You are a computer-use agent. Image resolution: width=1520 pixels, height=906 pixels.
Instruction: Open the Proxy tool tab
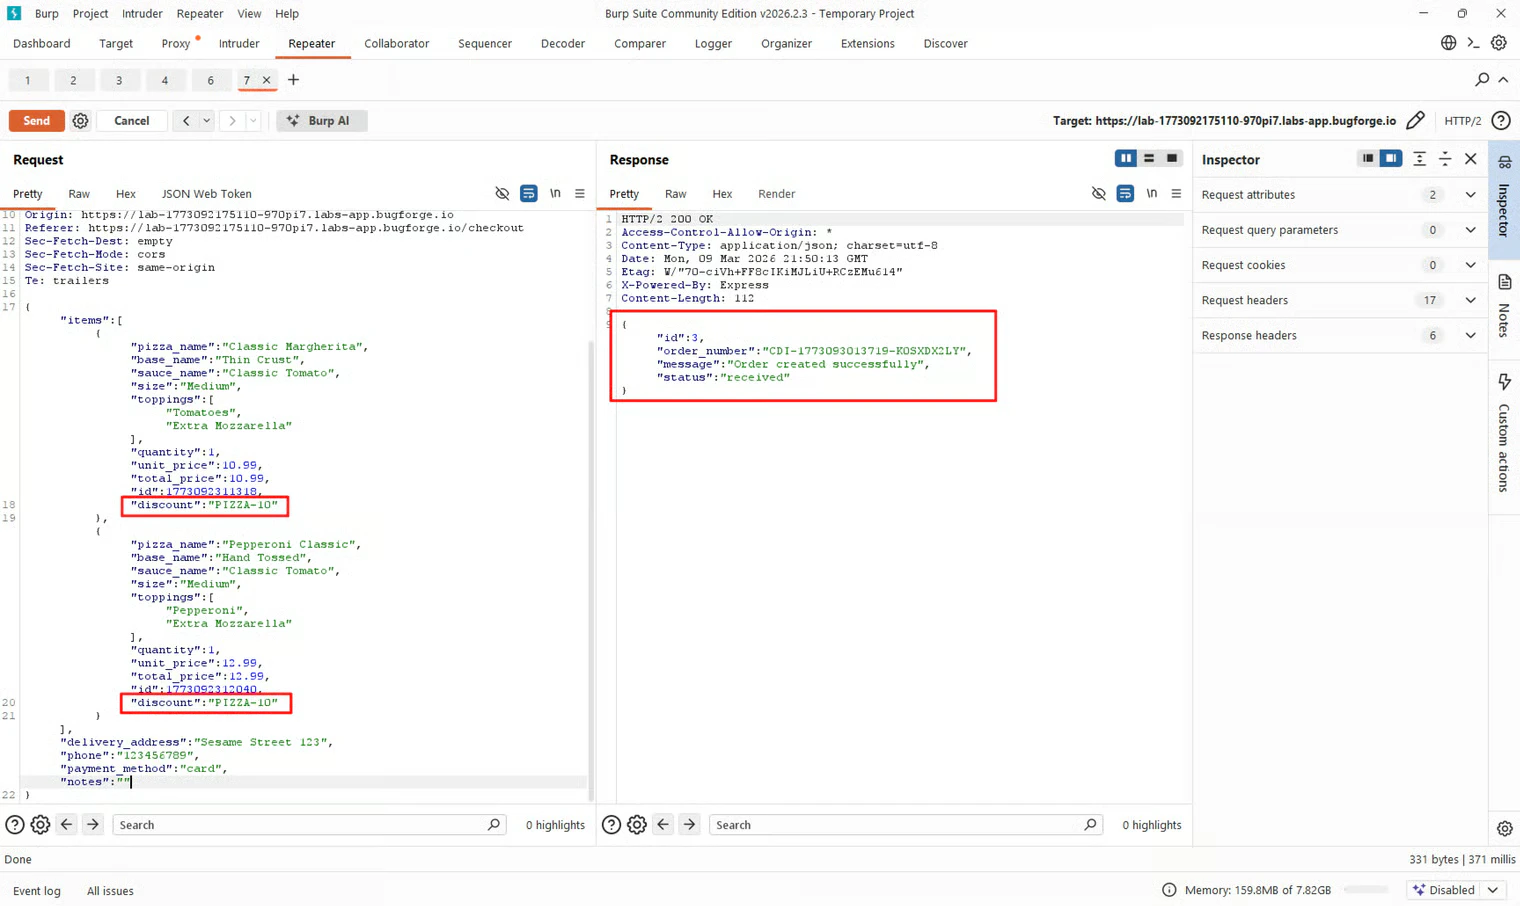(x=176, y=44)
